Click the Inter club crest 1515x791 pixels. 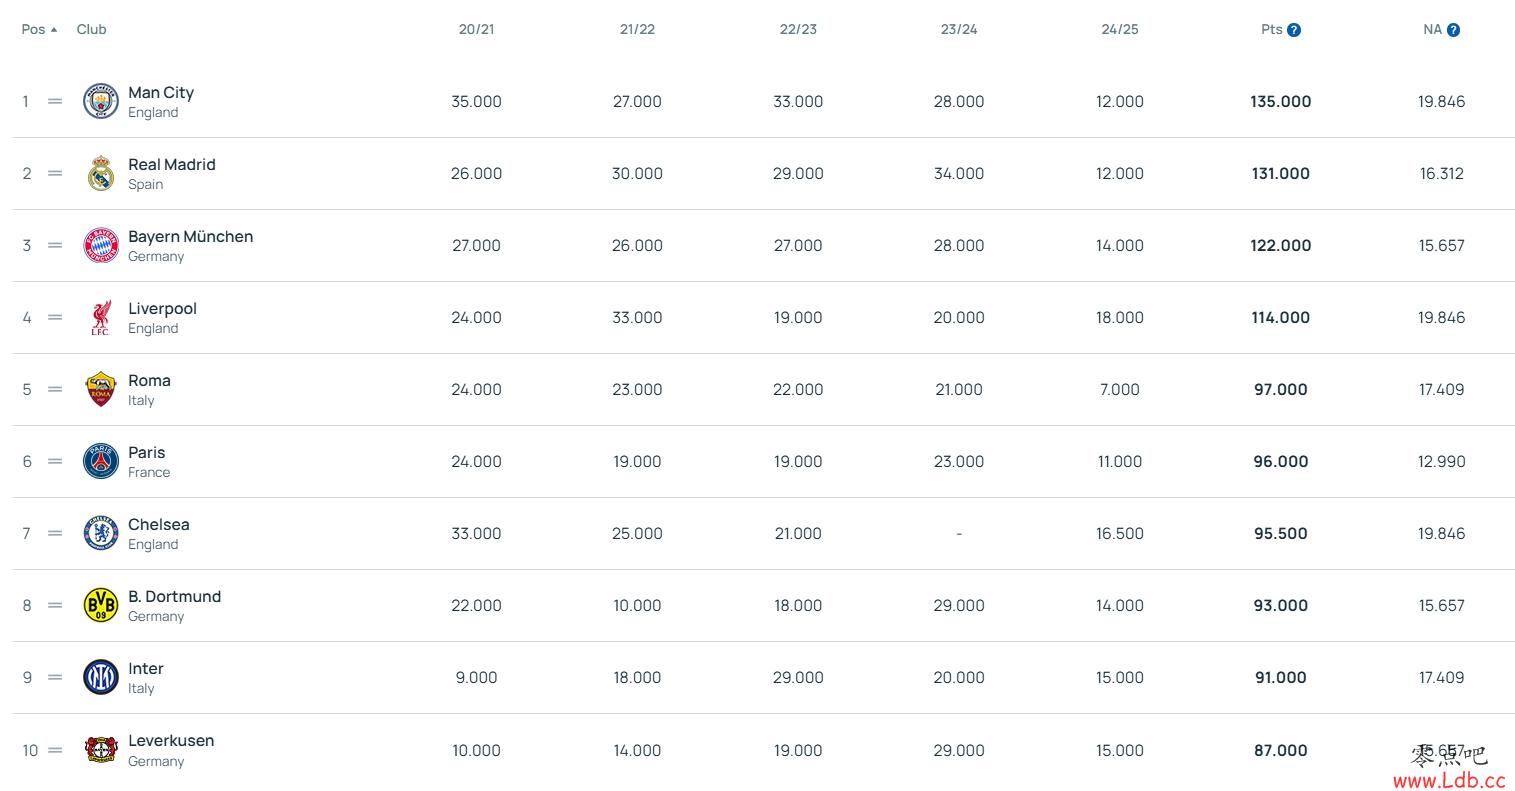[x=101, y=678]
